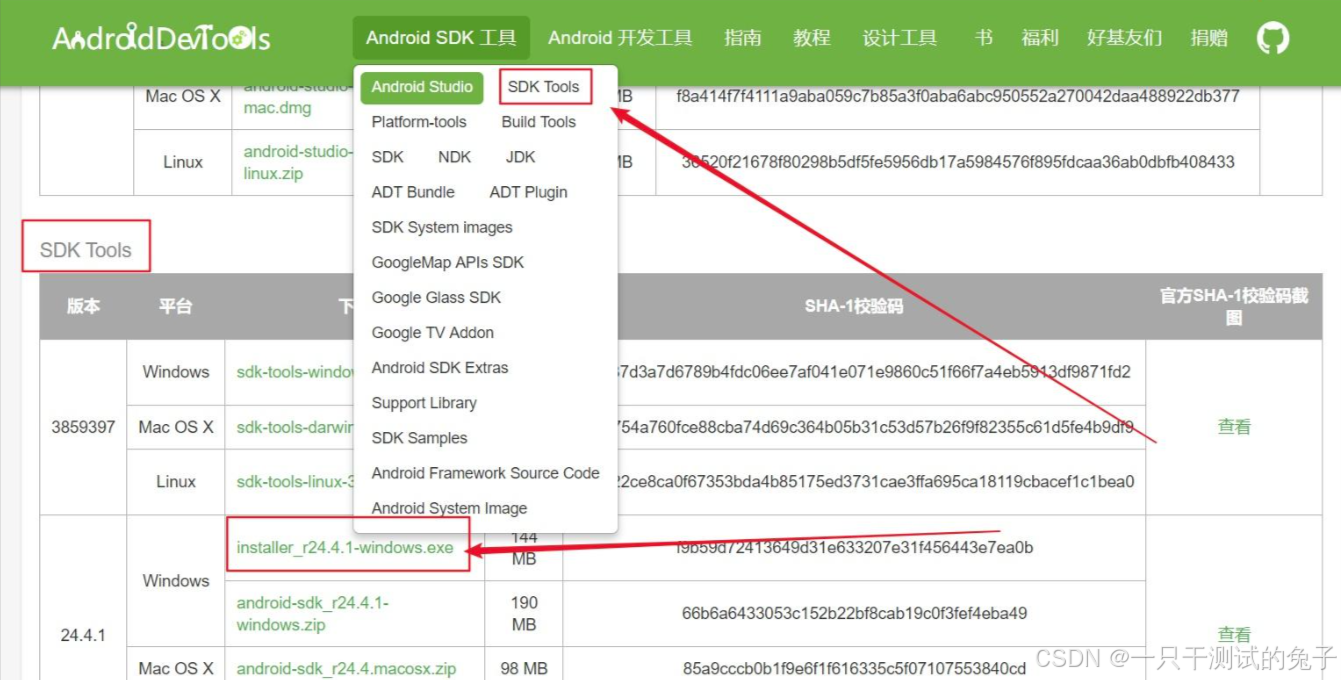Open Android Framework Source Code entry
This screenshot has height=680, width=1341.
pos(486,473)
